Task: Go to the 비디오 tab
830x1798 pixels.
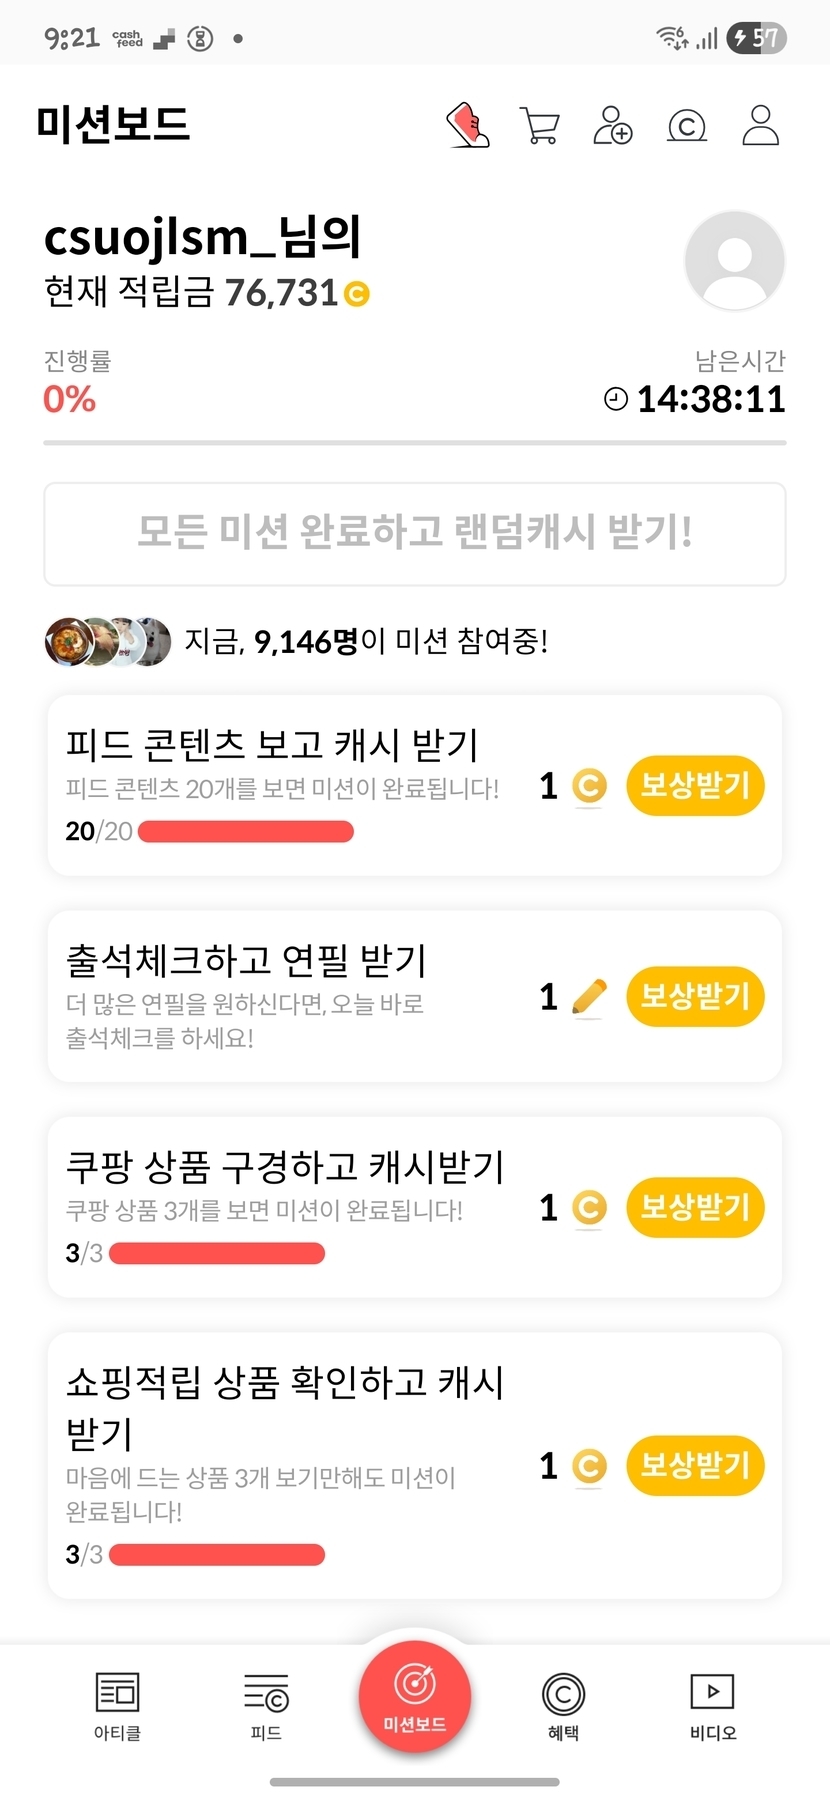Action: pyautogui.click(x=712, y=1705)
